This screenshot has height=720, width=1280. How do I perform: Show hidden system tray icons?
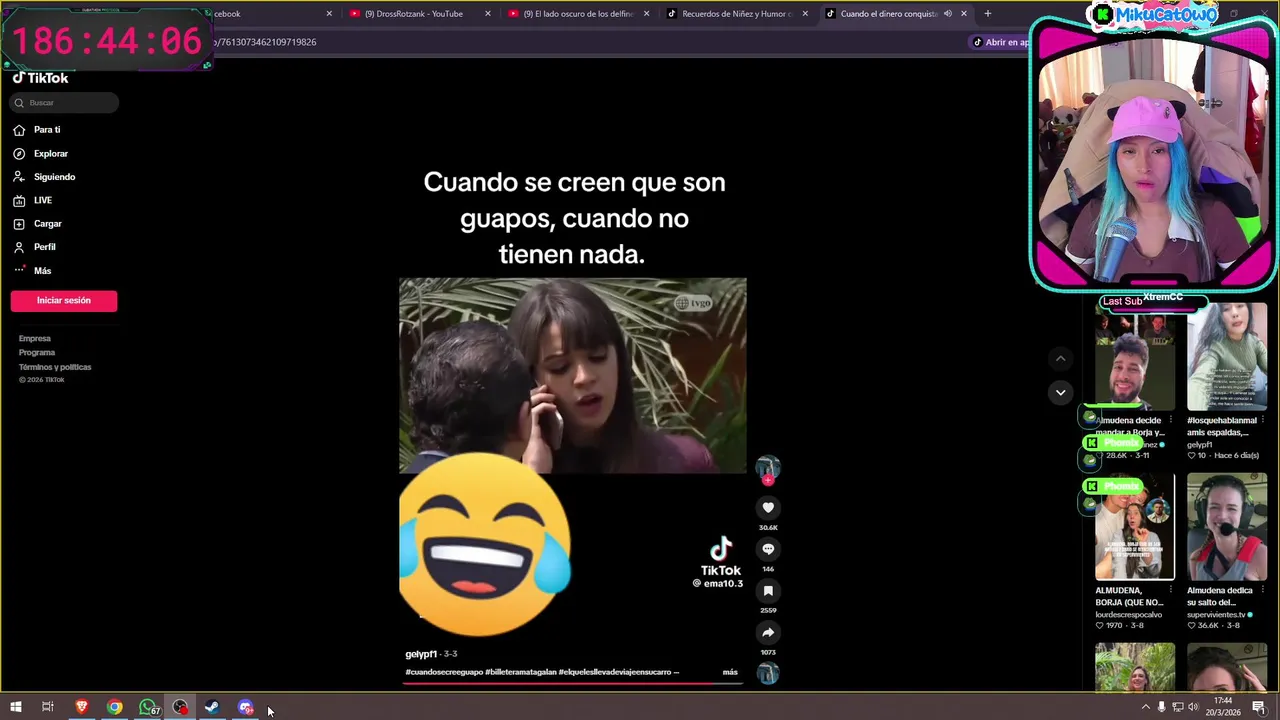point(1145,707)
